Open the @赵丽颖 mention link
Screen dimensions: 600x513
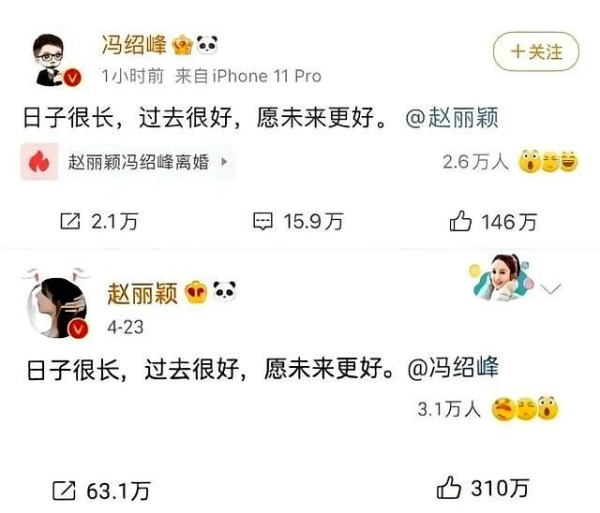(x=452, y=117)
